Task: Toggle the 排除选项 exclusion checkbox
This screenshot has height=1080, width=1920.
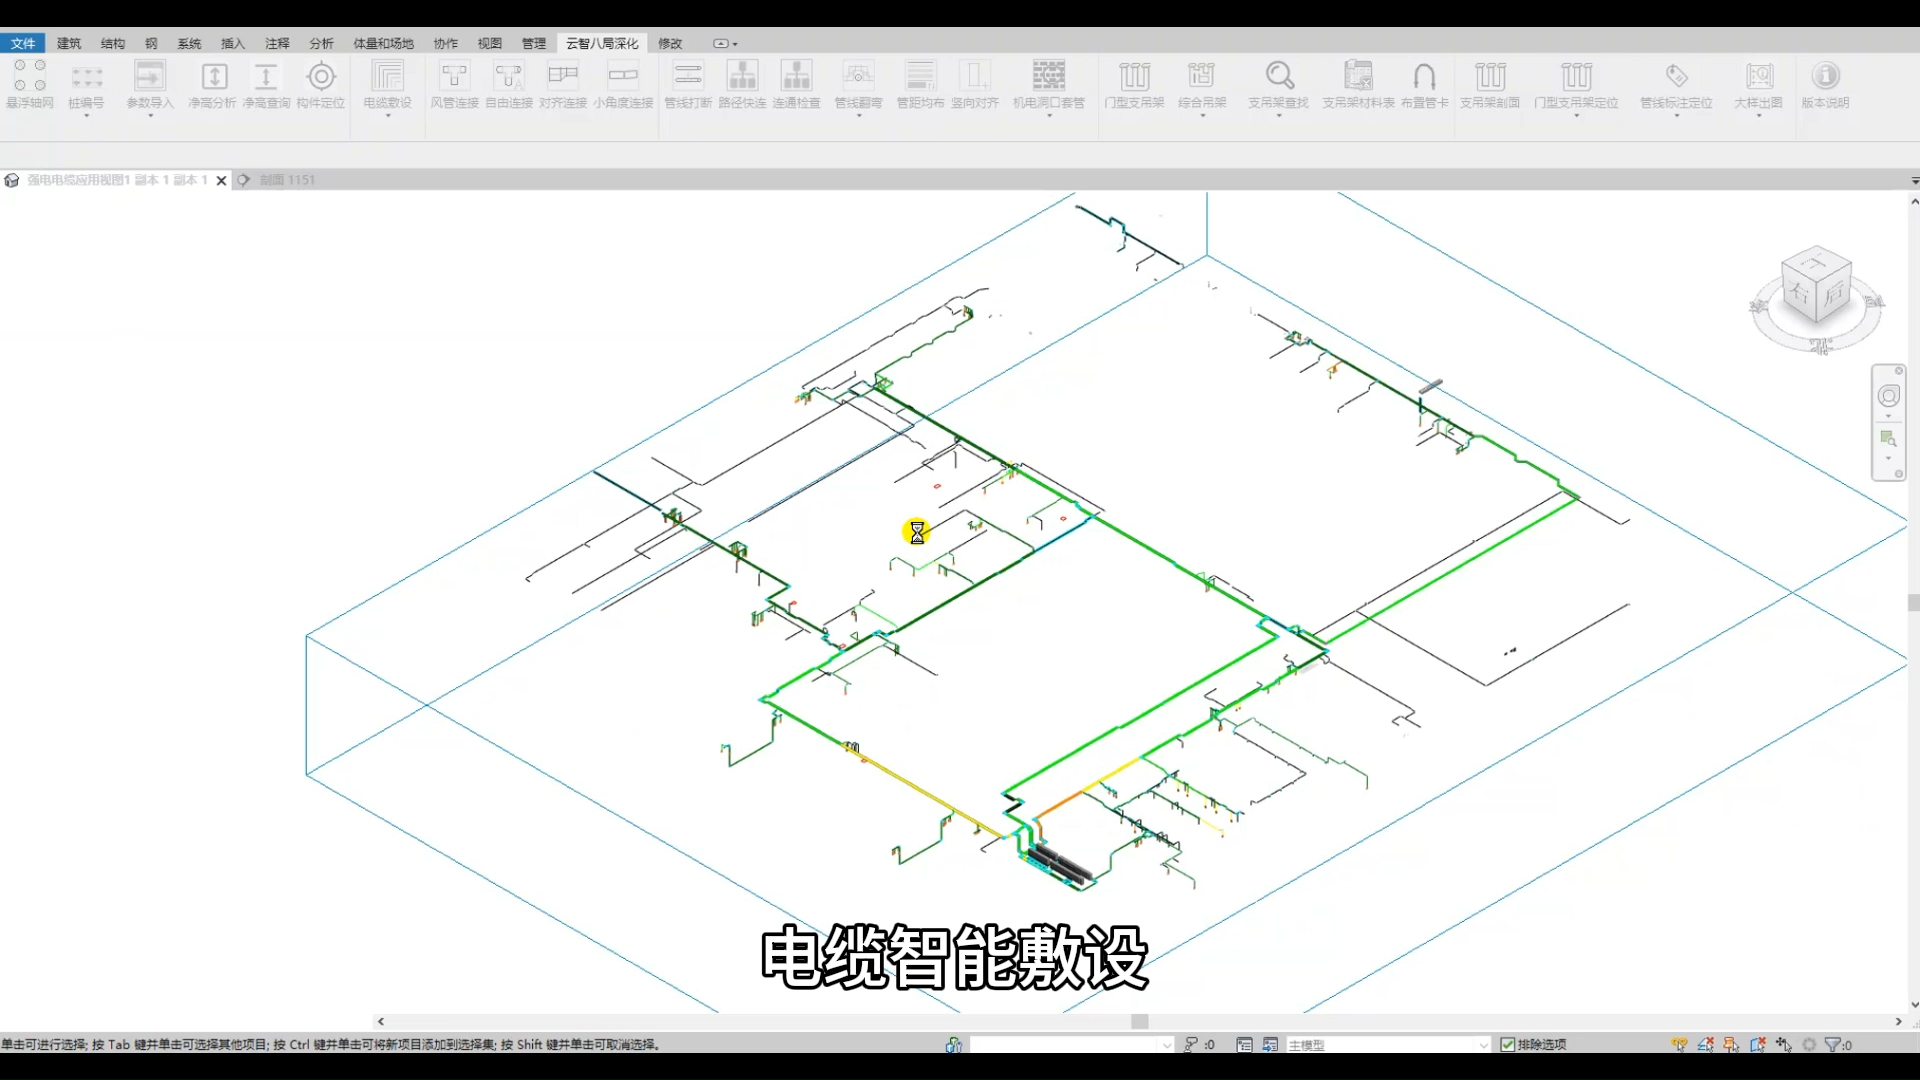Action: coord(1510,1043)
